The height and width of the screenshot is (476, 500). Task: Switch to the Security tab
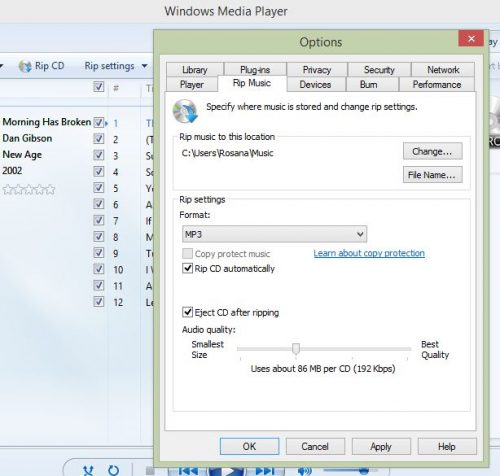tap(379, 70)
